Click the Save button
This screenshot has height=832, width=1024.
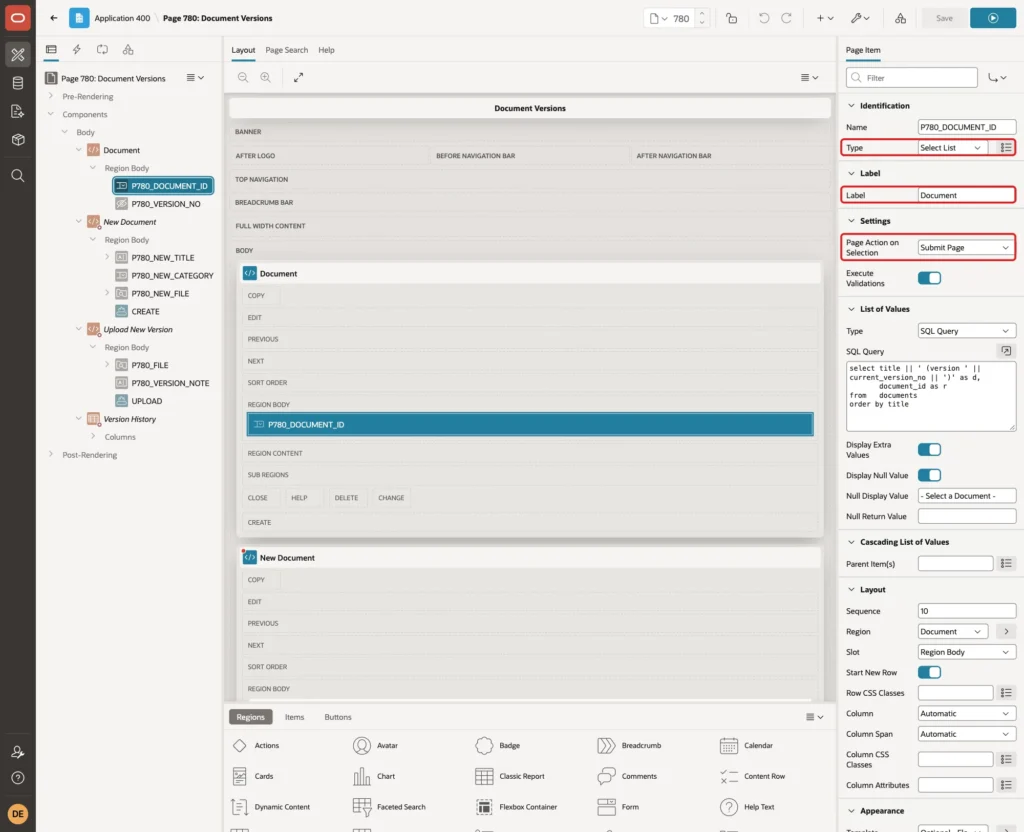tap(944, 18)
